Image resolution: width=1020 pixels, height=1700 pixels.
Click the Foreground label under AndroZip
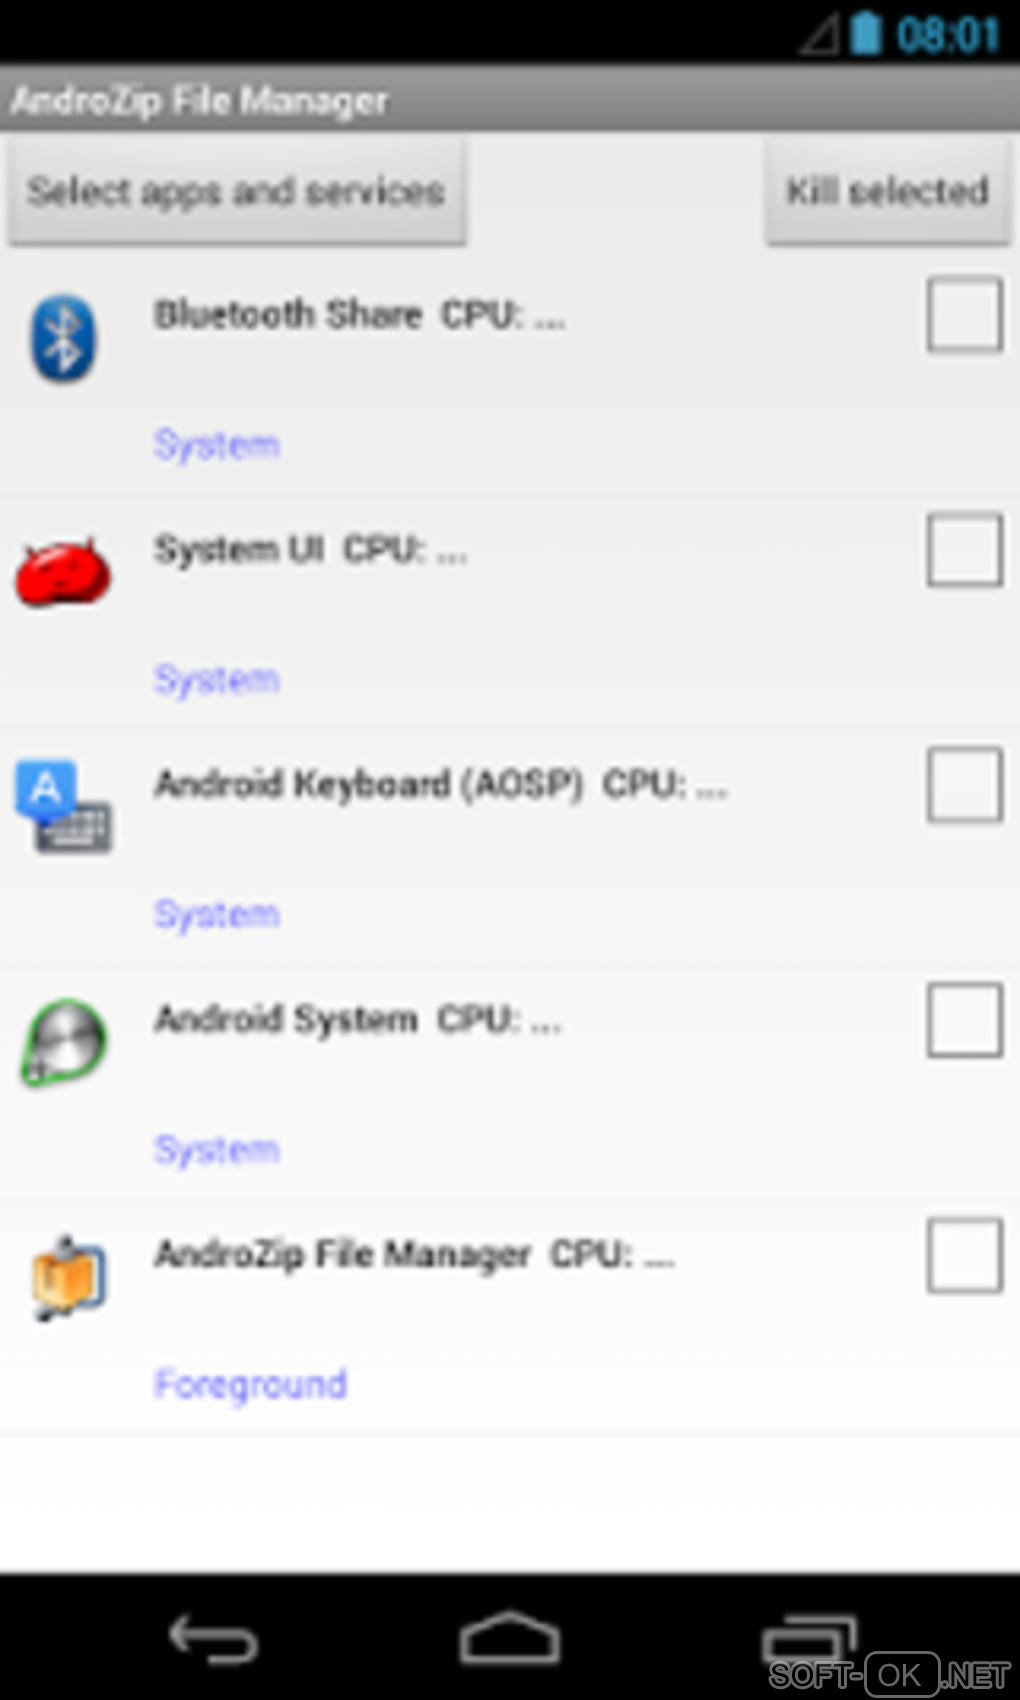point(250,1385)
